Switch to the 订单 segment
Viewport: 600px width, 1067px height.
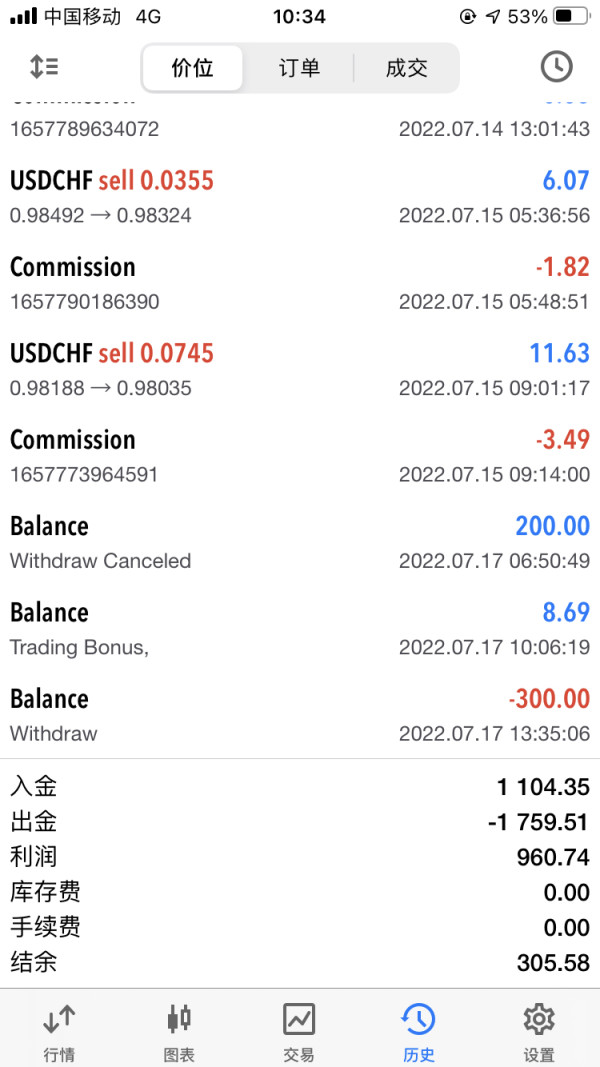tap(299, 68)
